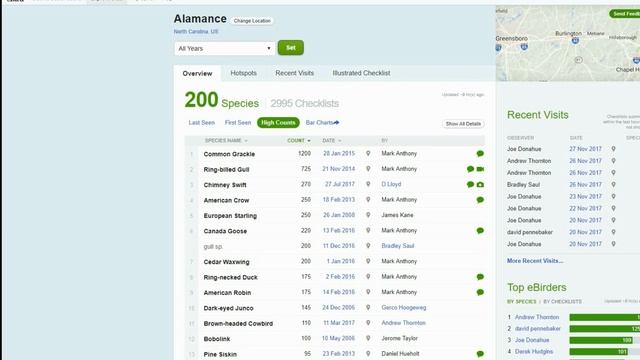View comment icon for American Crow
The height and width of the screenshot is (360, 640).
coord(480,200)
